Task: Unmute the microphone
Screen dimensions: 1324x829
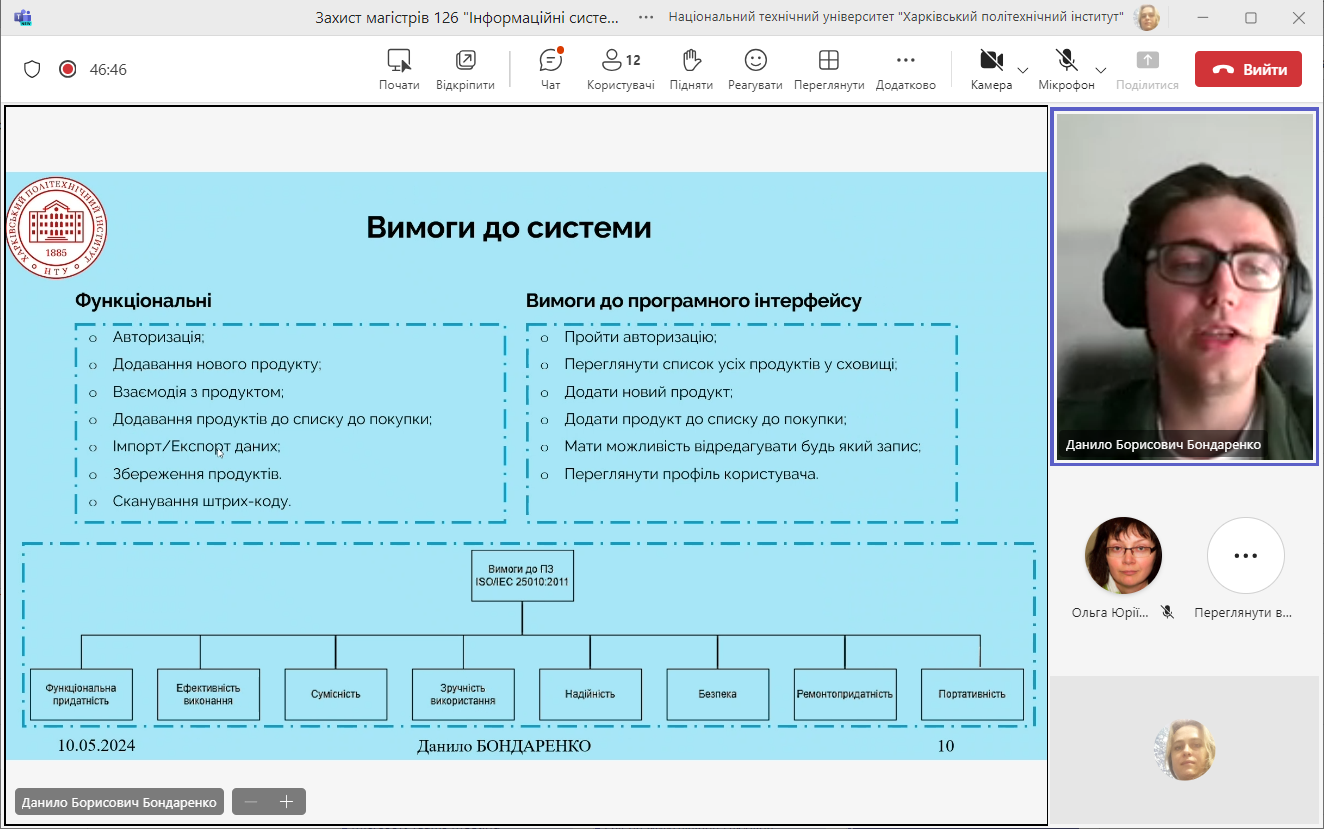Action: [1066, 68]
